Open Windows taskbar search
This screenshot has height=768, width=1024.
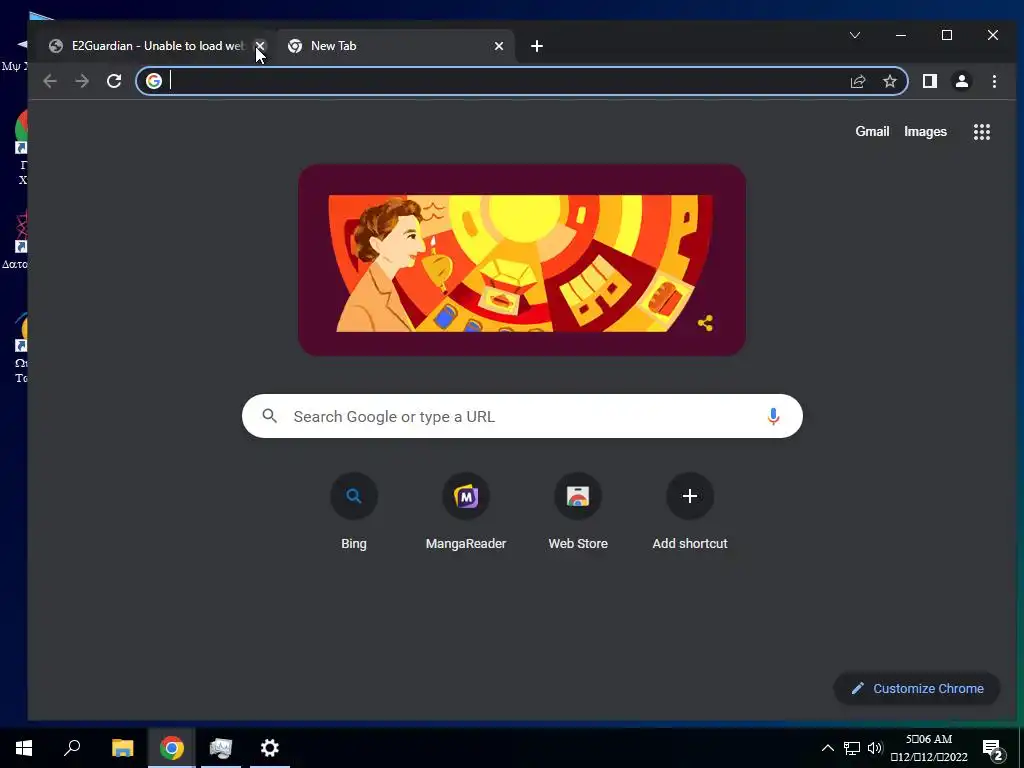tap(72, 748)
